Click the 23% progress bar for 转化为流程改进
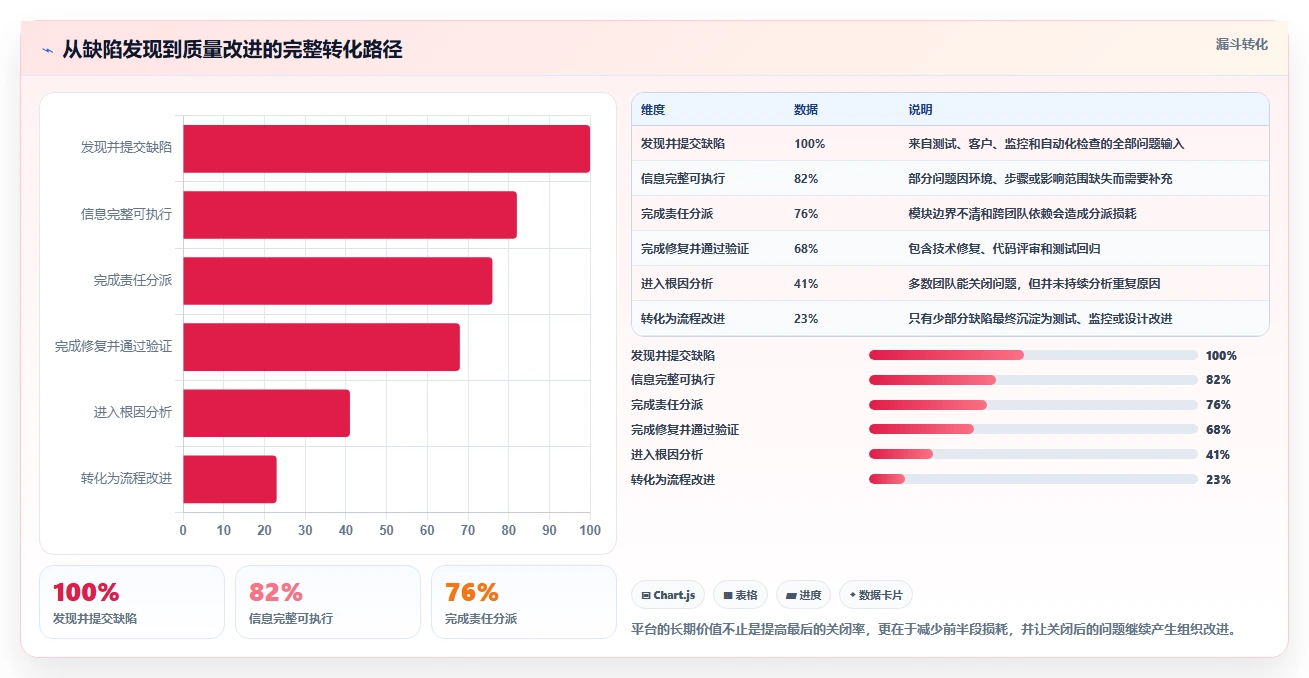The image size is (1309, 678). 1033,479
